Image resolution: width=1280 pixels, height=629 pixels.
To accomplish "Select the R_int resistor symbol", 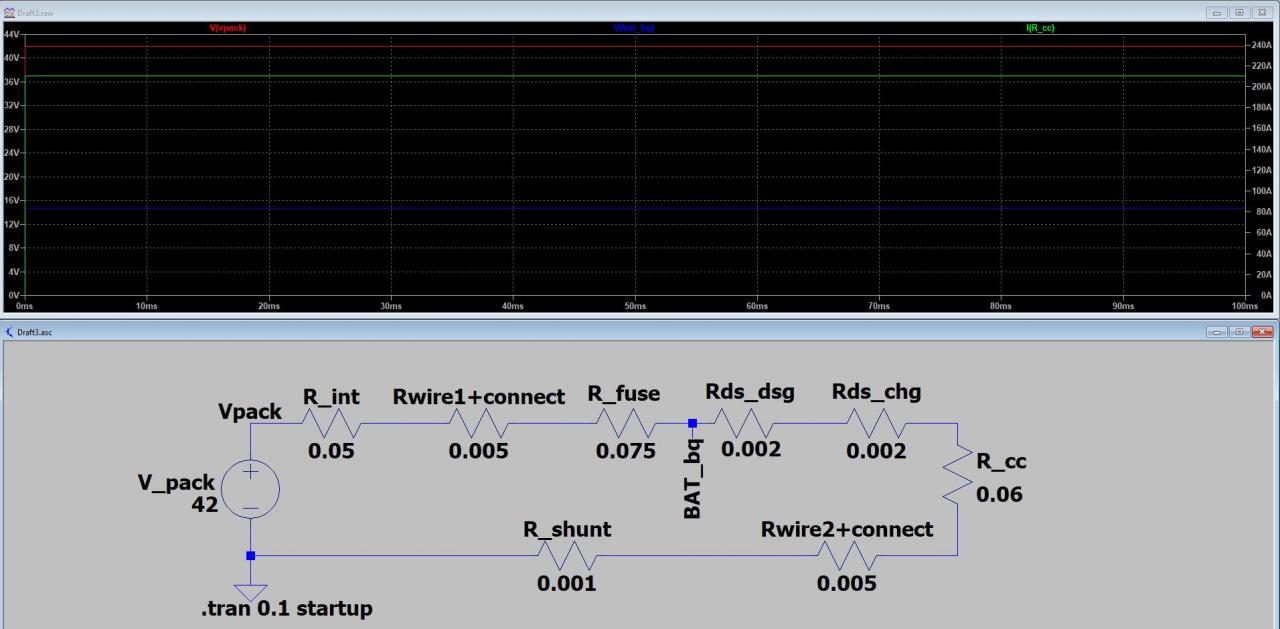I will [331, 424].
